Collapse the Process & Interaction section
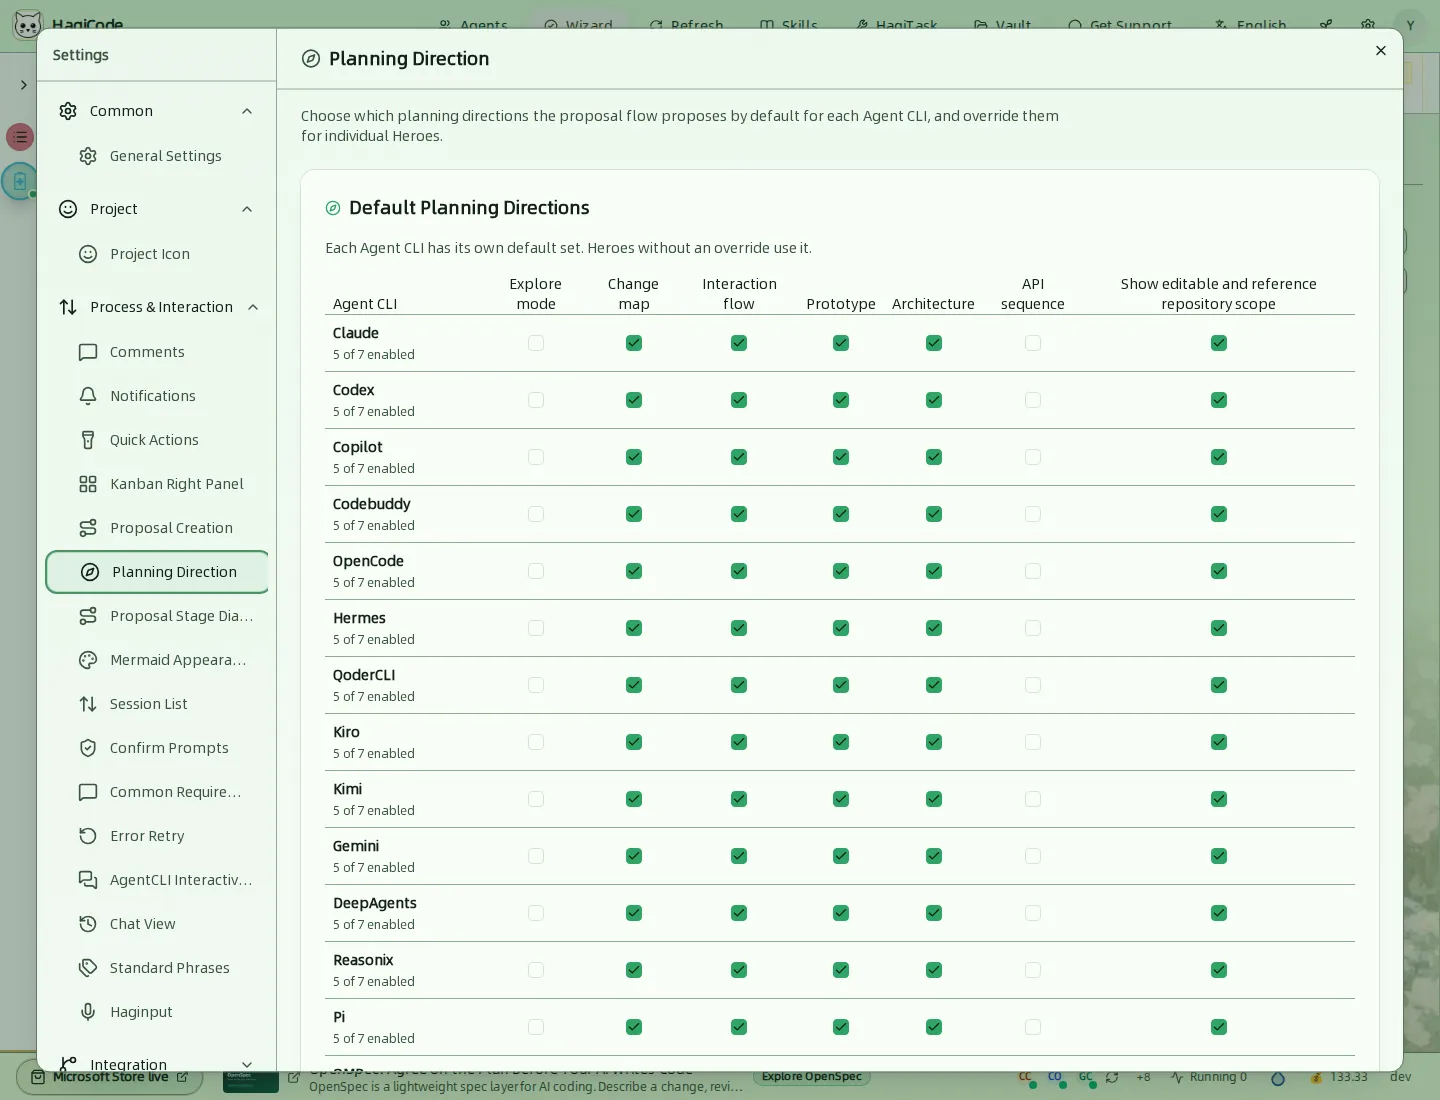This screenshot has width=1440, height=1100. 253,307
